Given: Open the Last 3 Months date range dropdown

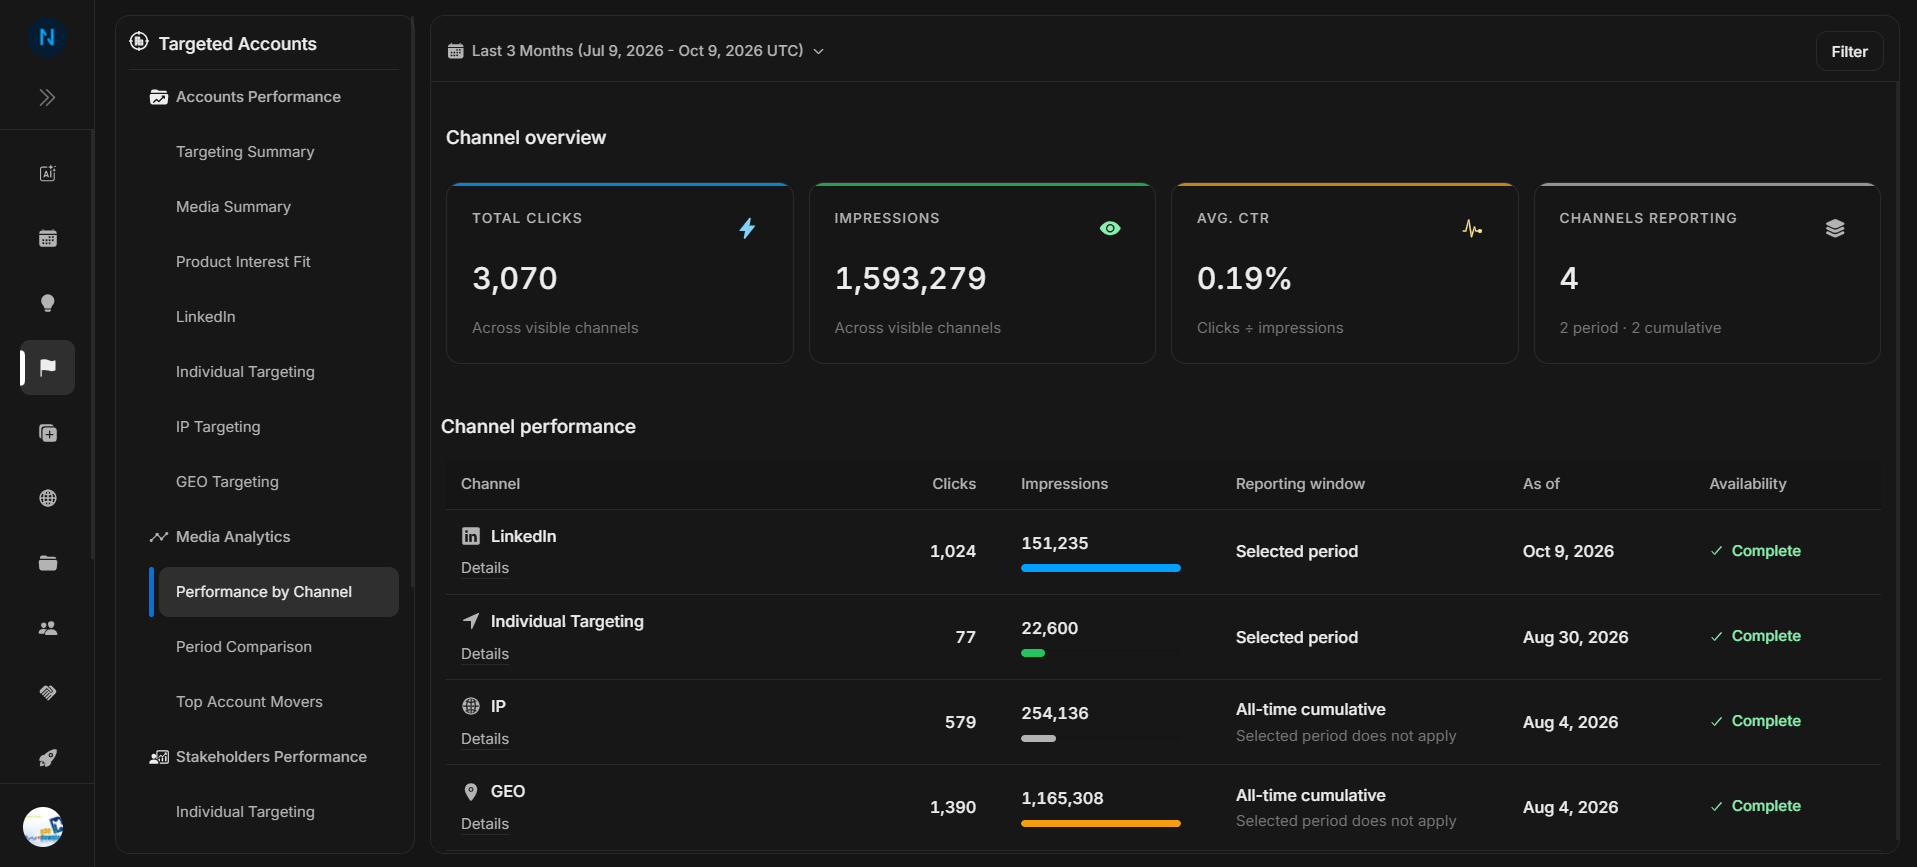Looking at the screenshot, I should tap(636, 51).
